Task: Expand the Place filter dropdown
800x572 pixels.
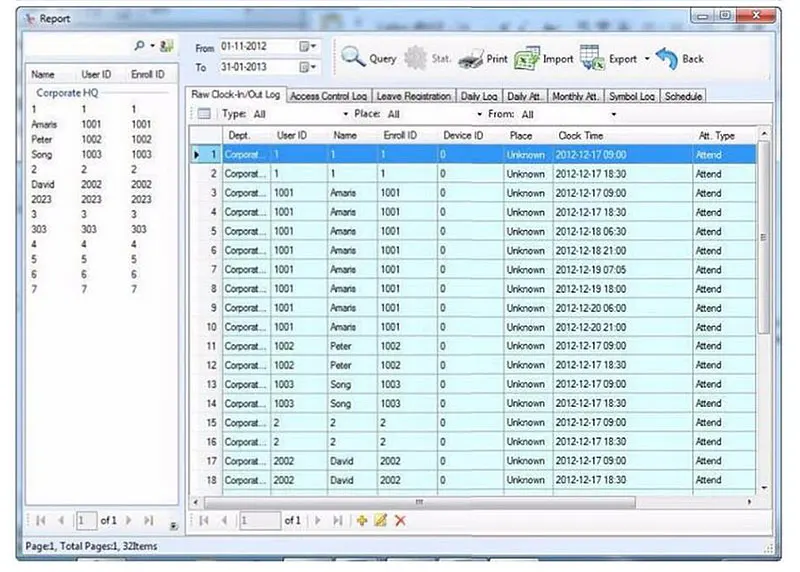Action: (x=479, y=114)
